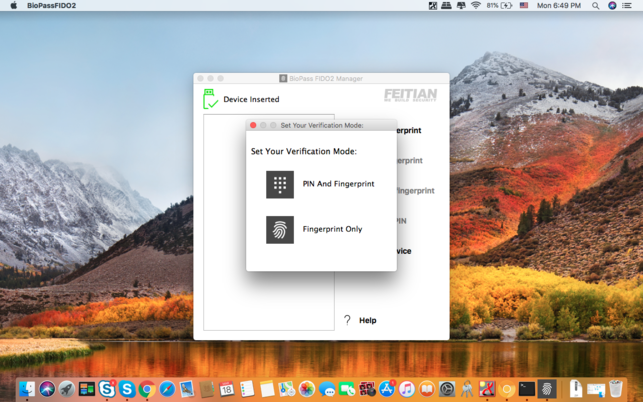Select the PIN And Fingerprint keypad icon
Image resolution: width=643 pixels, height=402 pixels.
280,185
